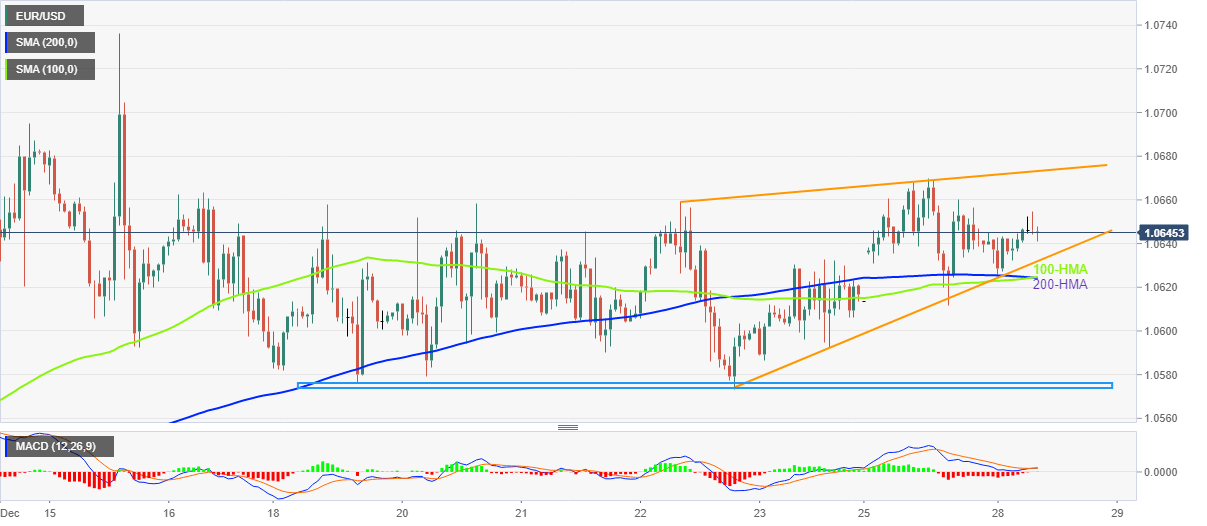The height and width of the screenshot is (526, 1207).
Task: Click the 200-HMA chart annotation
Action: click(1059, 284)
